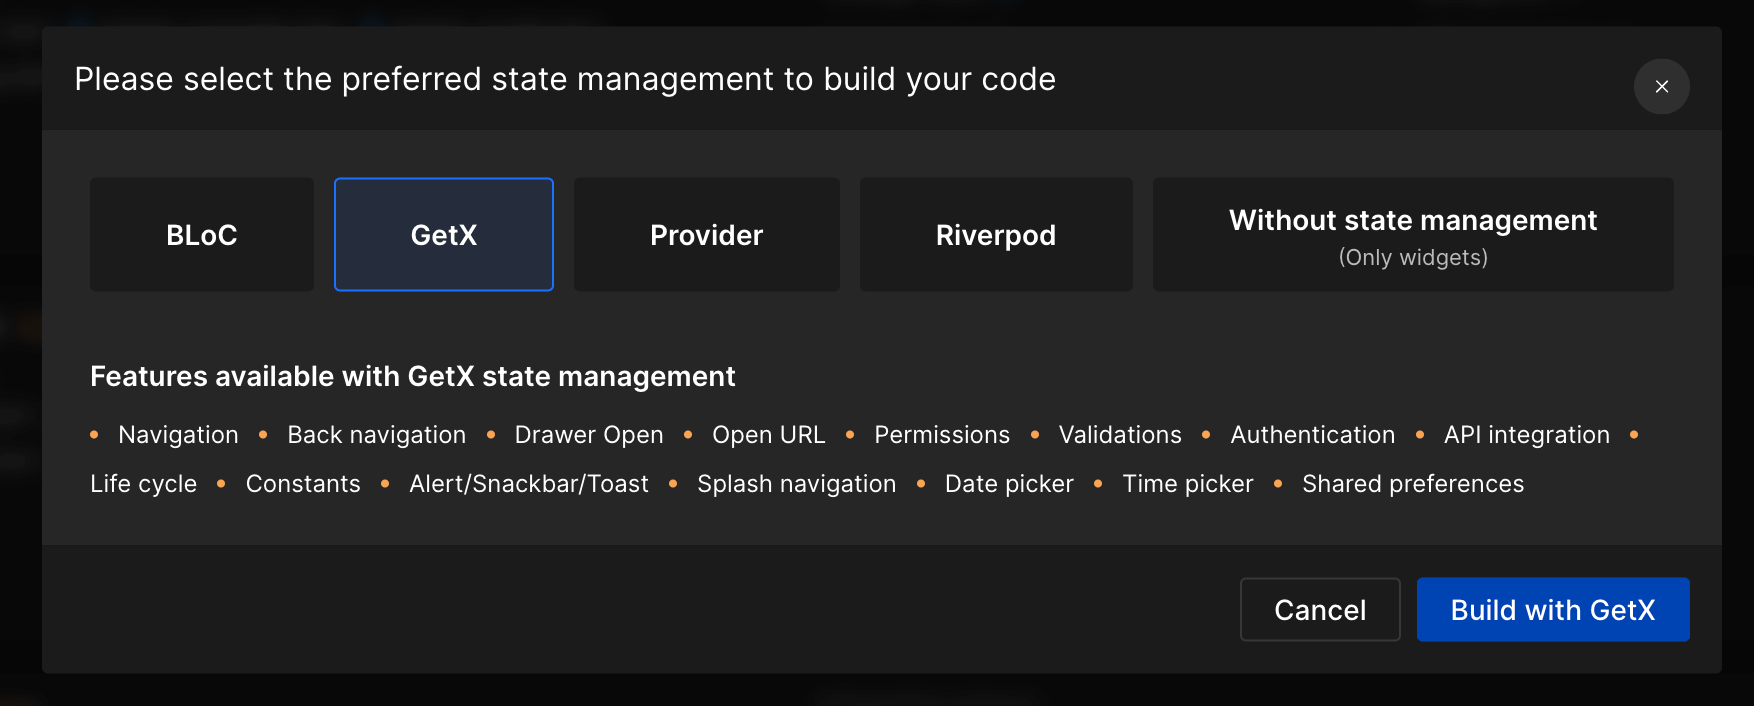
Task: Click the Authentication feature item
Action: tap(1312, 435)
